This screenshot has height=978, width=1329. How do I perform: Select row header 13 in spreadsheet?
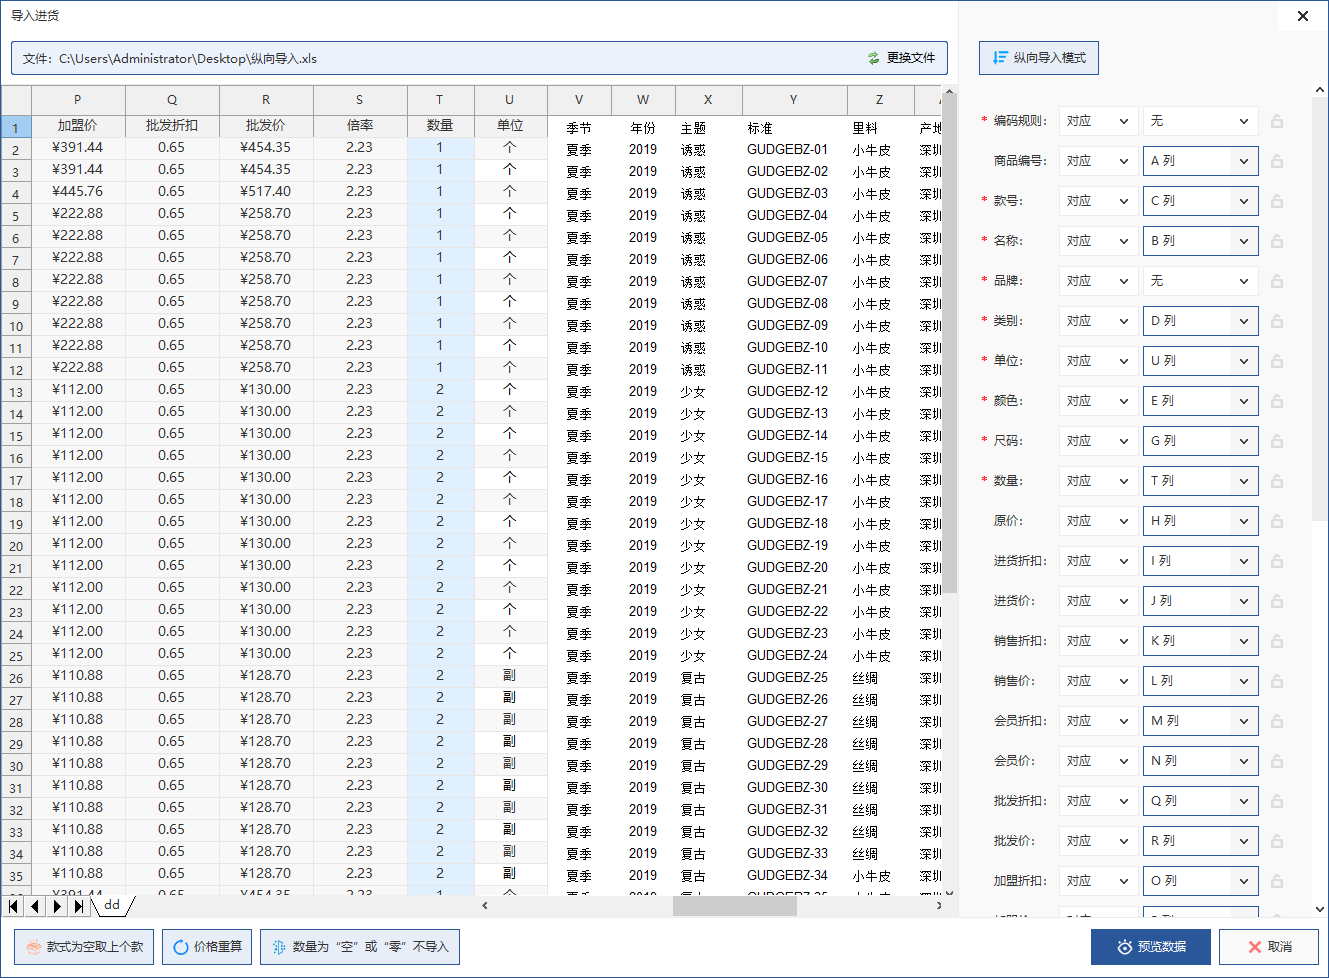click(x=16, y=391)
